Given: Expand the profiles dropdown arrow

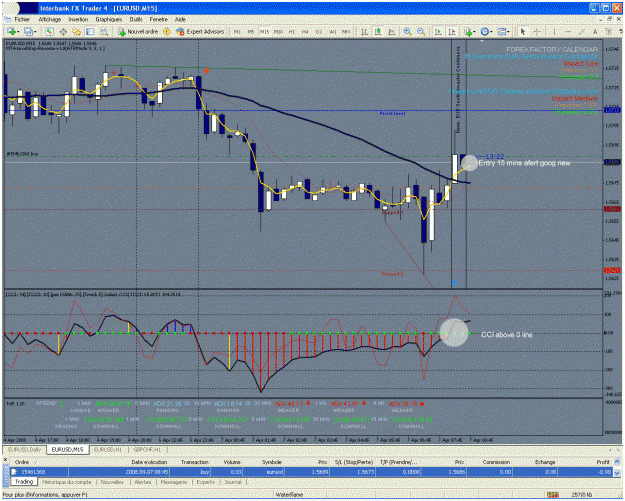Looking at the screenshot, I should click(x=35, y=32).
